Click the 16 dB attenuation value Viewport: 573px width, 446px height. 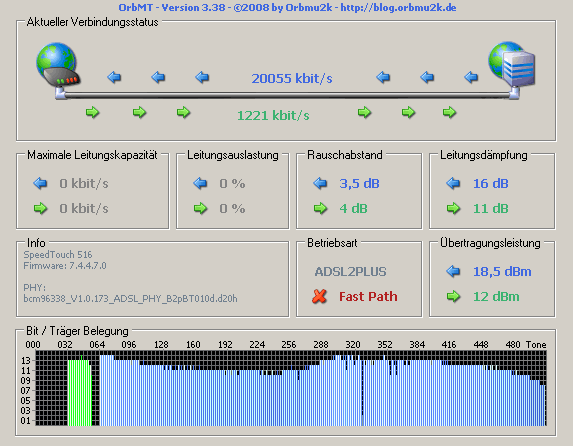pyautogui.click(x=490, y=184)
